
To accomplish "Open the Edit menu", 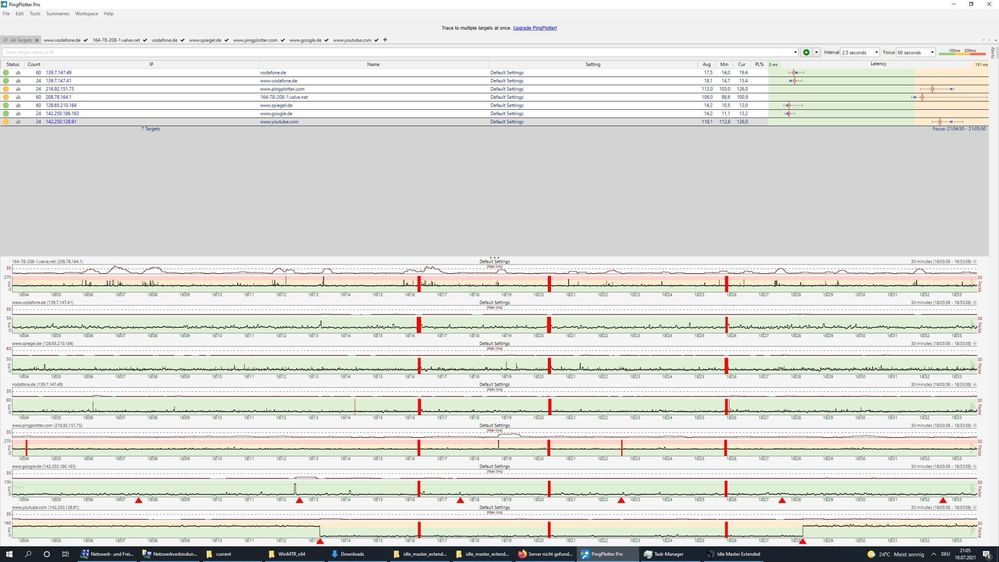I will 20,13.
